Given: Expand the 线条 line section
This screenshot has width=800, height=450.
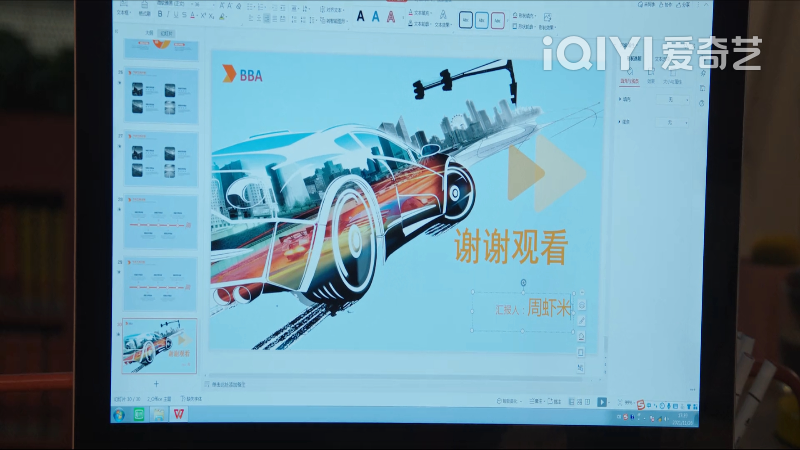Looking at the screenshot, I should 624,122.
